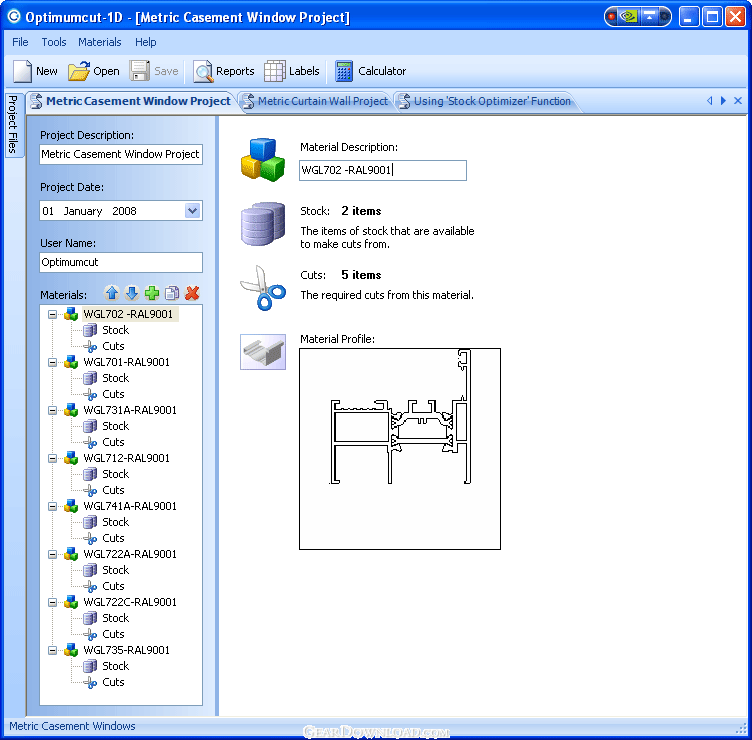Click in the Material Description field

pyautogui.click(x=383, y=170)
